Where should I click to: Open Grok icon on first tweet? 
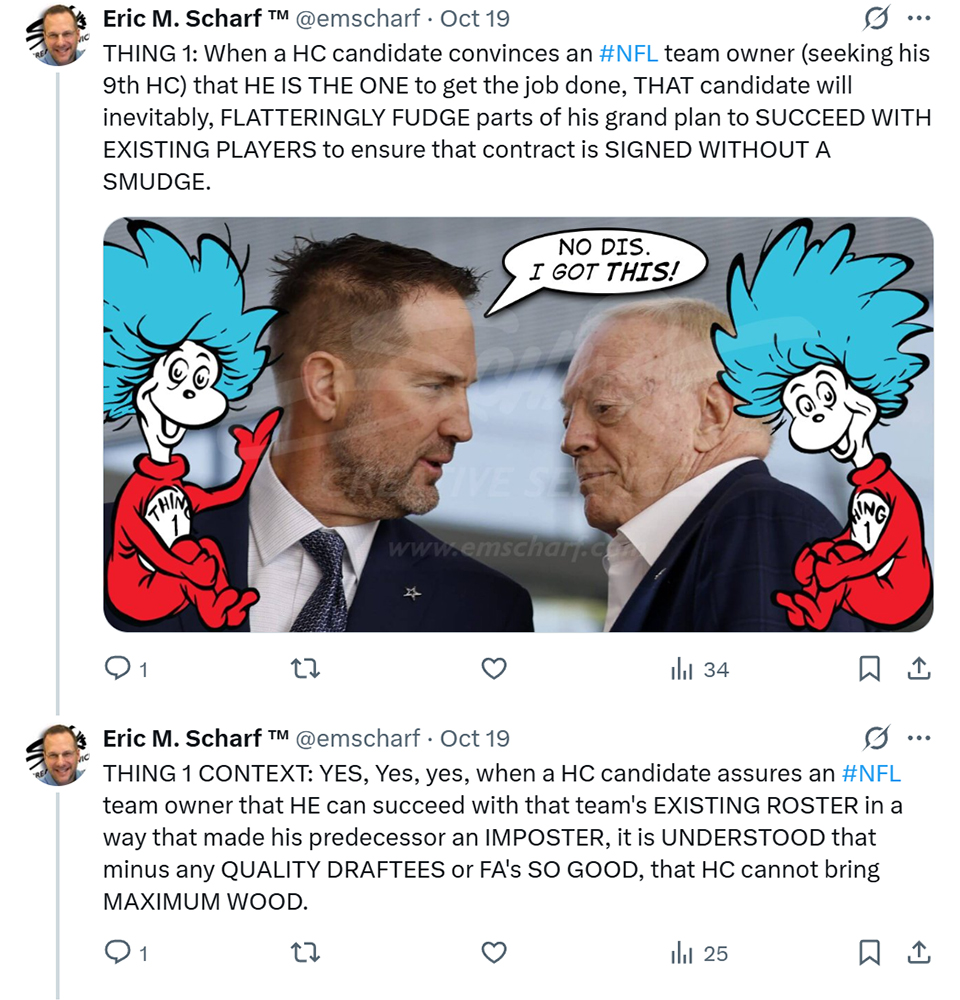click(x=875, y=18)
